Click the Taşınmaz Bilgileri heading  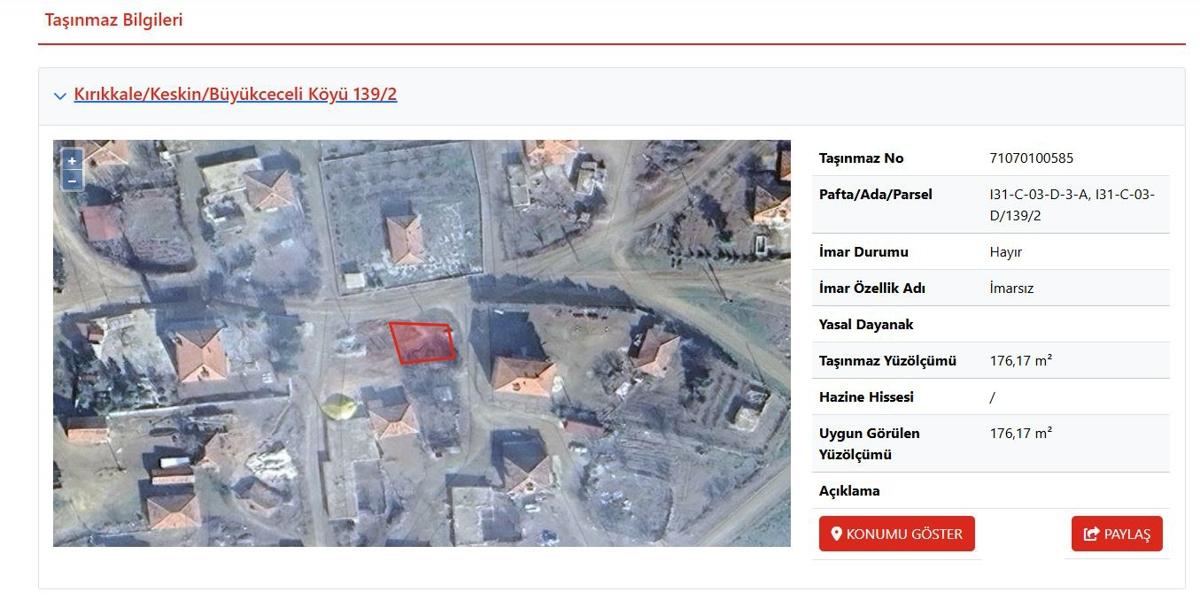pos(113,20)
